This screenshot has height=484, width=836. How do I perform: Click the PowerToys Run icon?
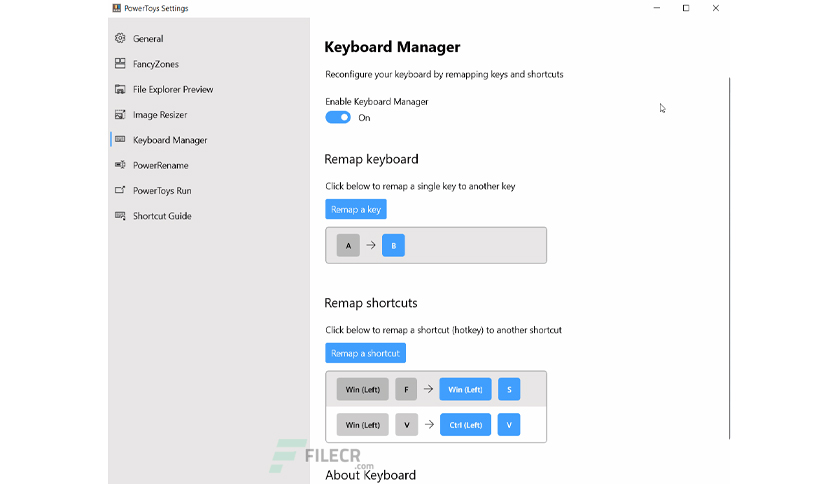[120, 190]
